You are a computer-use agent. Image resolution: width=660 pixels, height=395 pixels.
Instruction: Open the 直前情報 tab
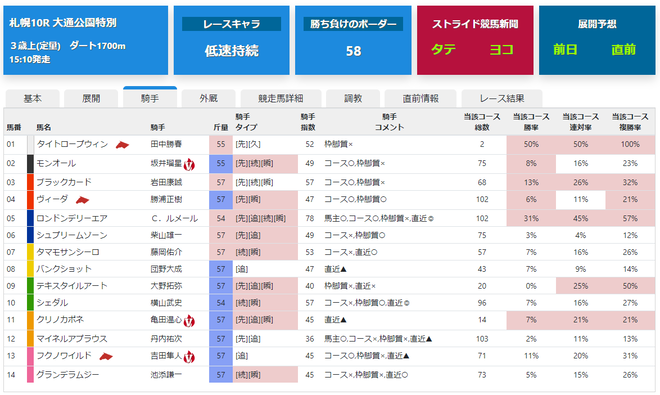420,99
